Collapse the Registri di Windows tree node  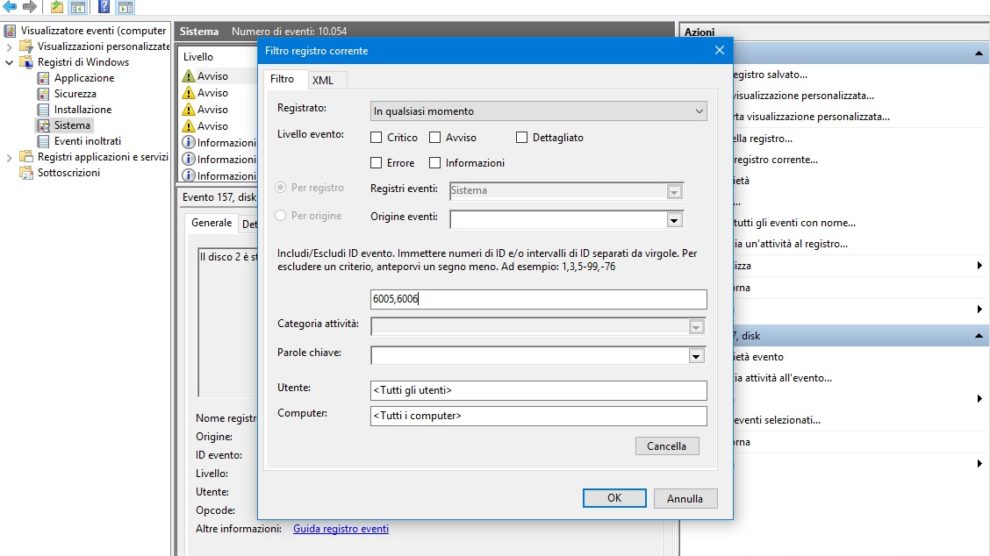[10, 62]
